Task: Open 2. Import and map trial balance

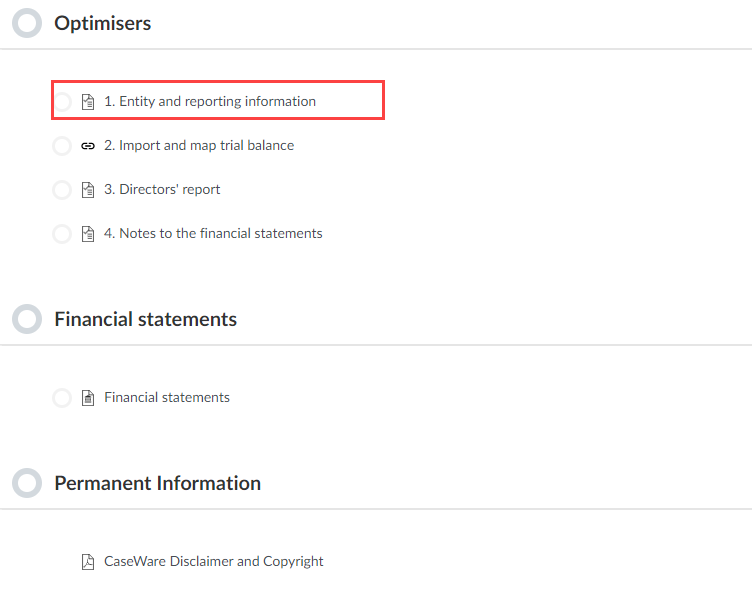Action: (x=199, y=146)
